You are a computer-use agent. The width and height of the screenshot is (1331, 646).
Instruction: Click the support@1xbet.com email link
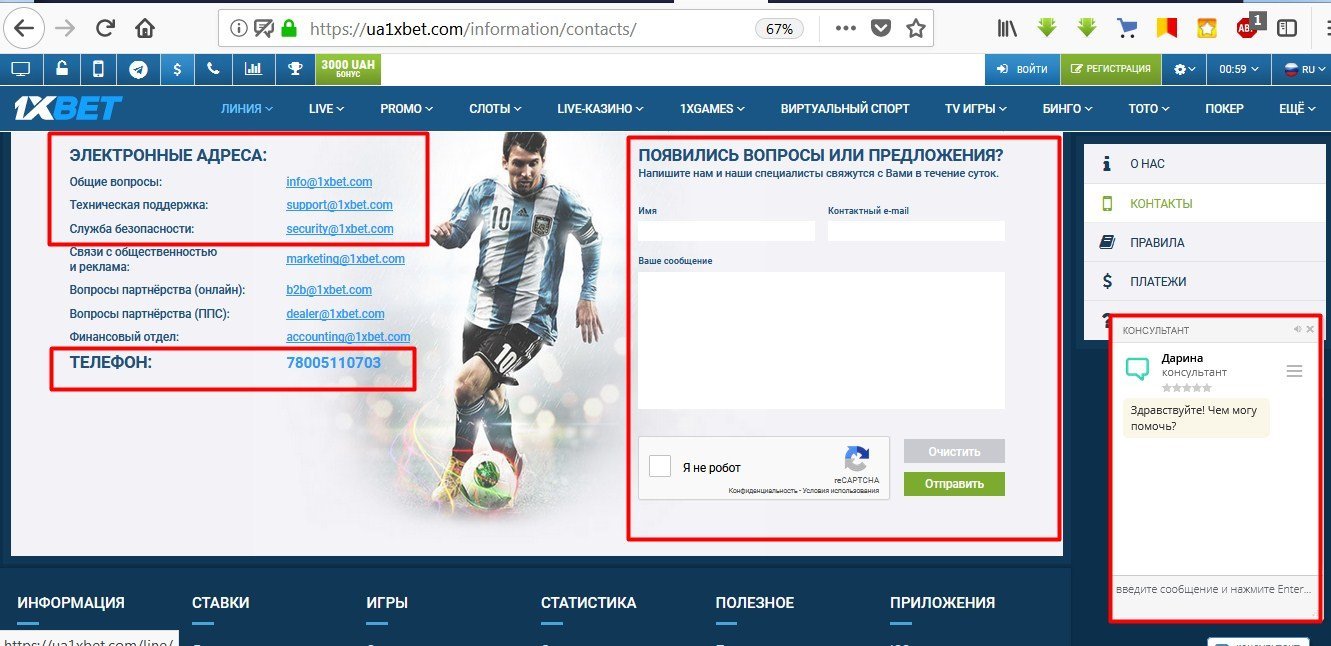pos(339,205)
